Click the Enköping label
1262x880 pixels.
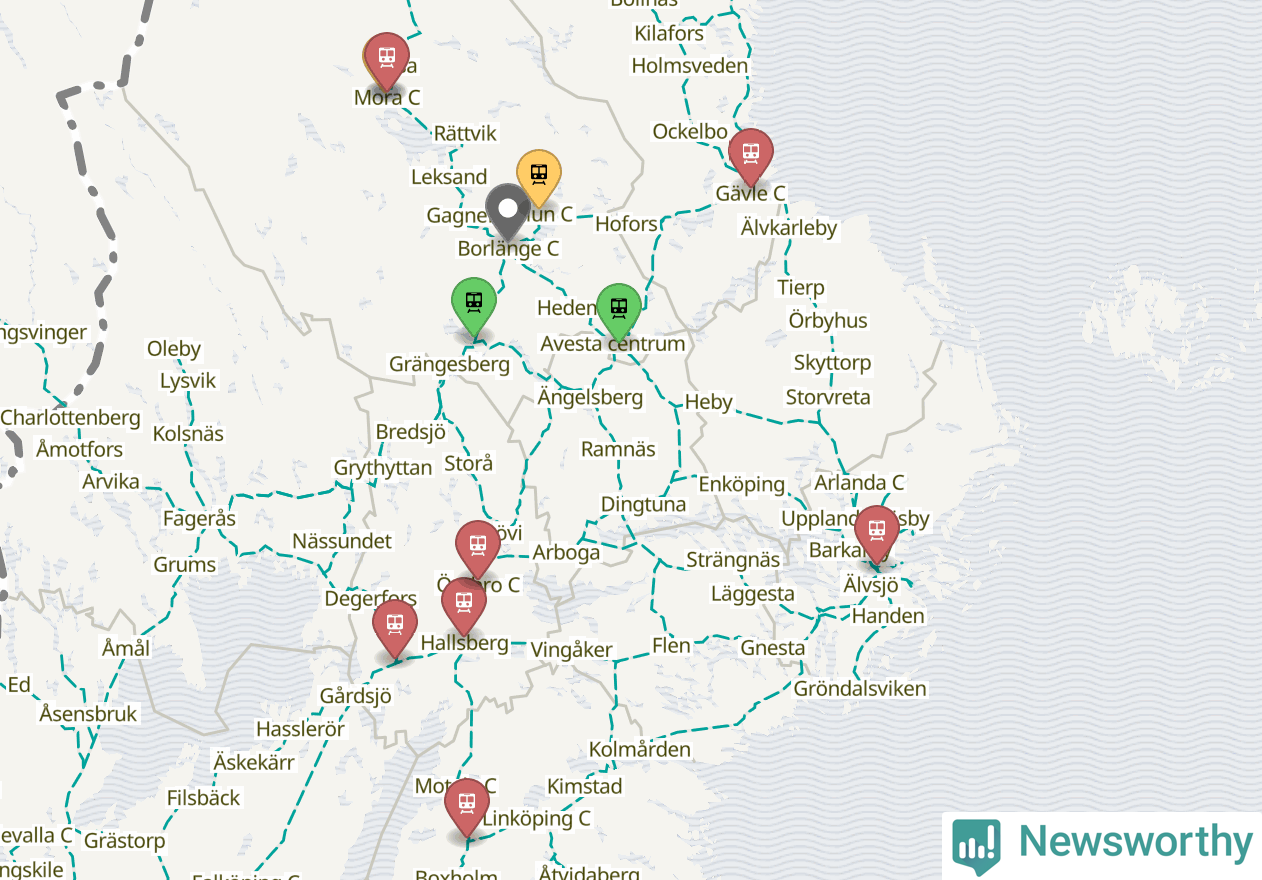pos(742,485)
